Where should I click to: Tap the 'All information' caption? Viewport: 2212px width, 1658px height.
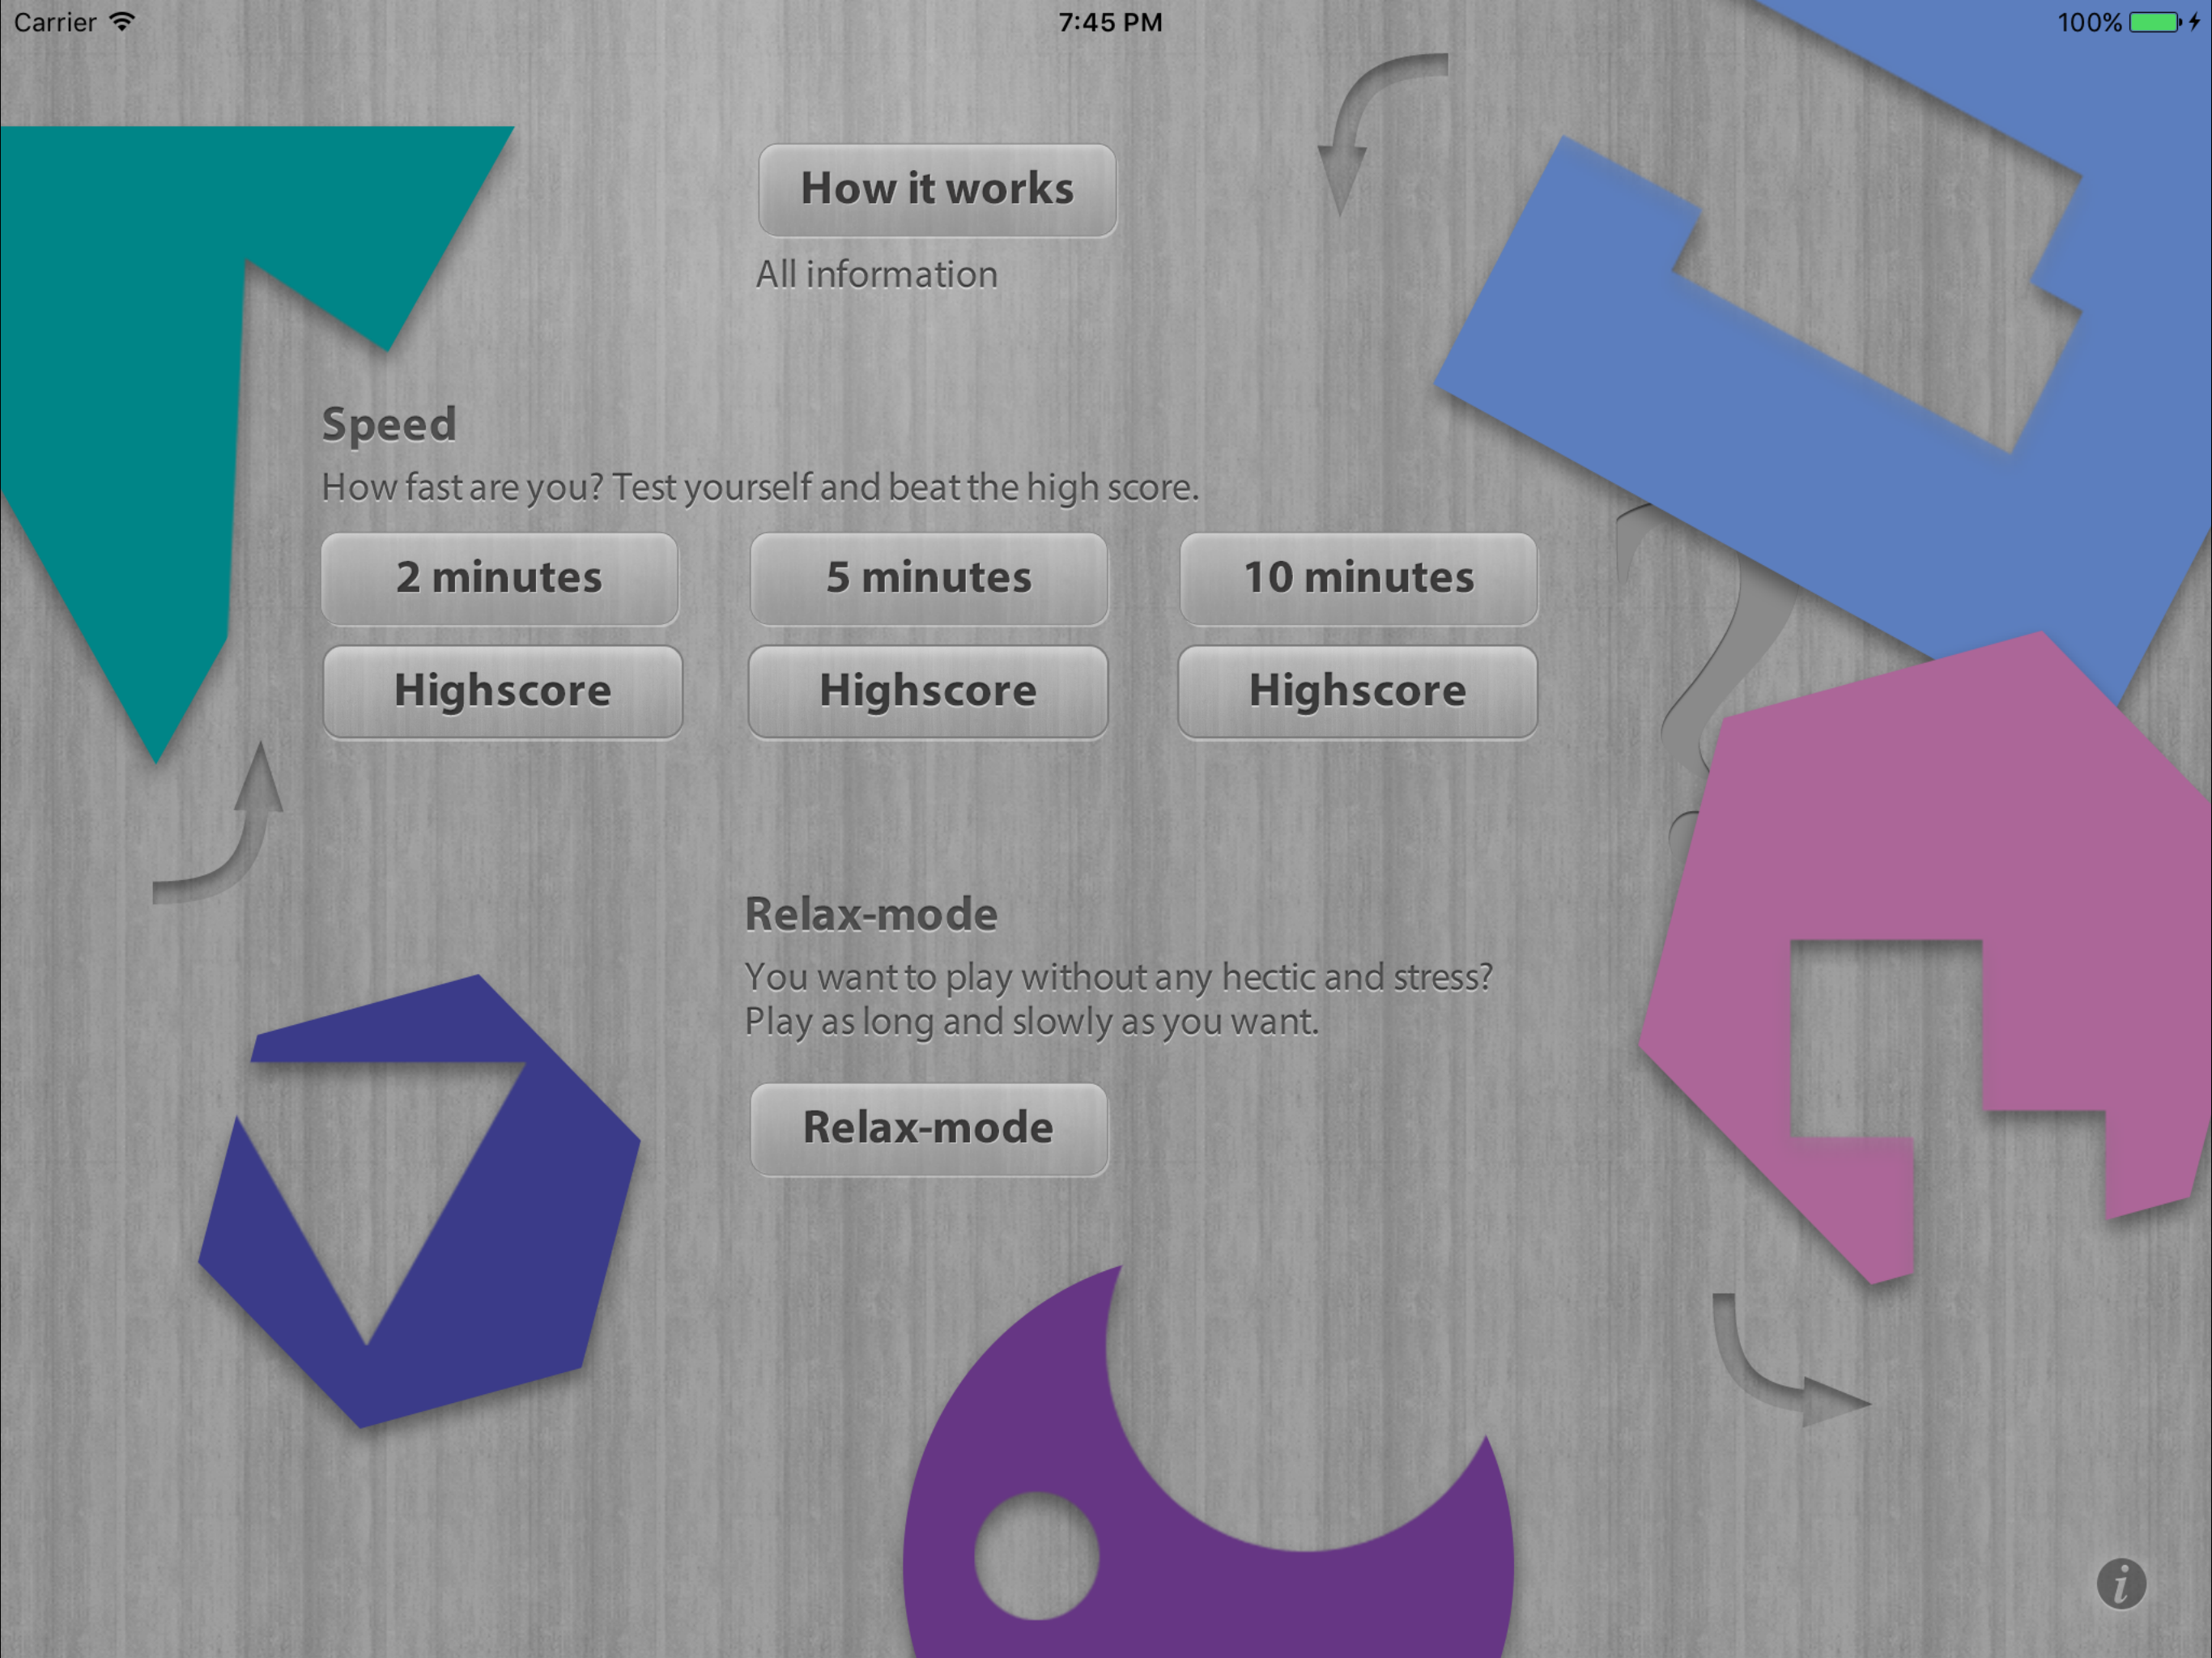point(876,274)
